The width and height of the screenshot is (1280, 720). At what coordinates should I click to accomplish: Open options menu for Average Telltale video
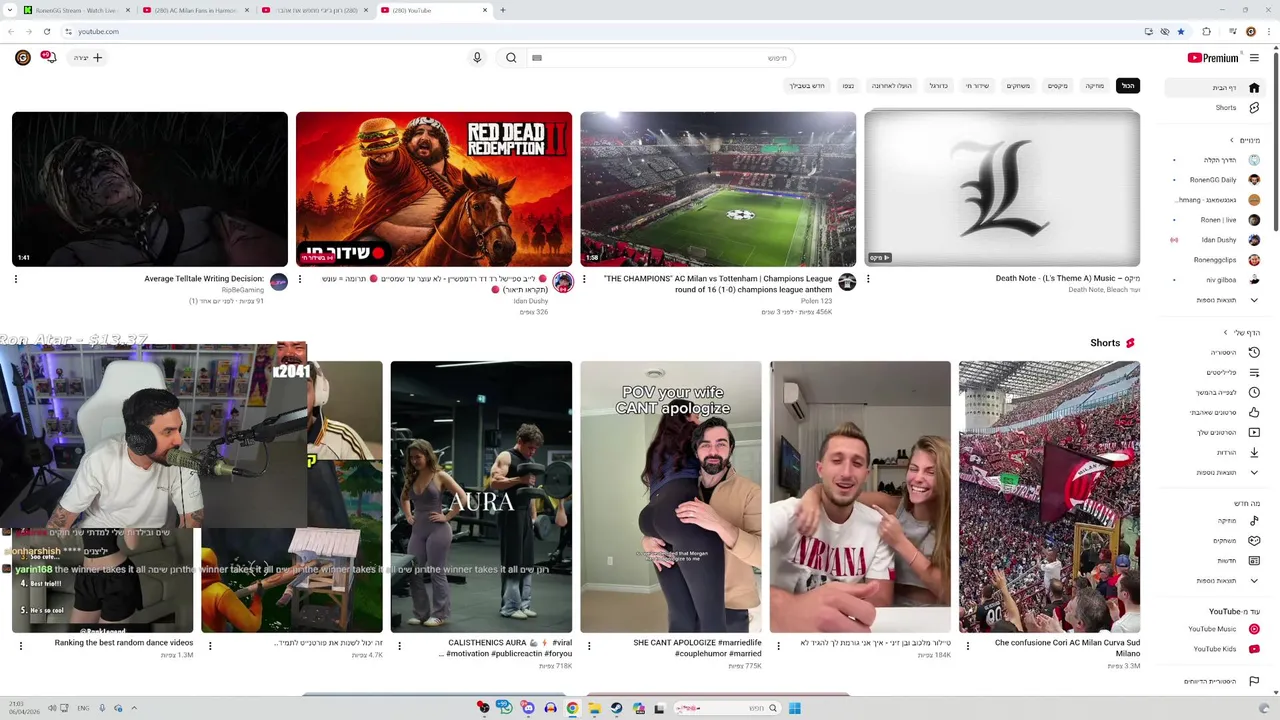point(16,279)
